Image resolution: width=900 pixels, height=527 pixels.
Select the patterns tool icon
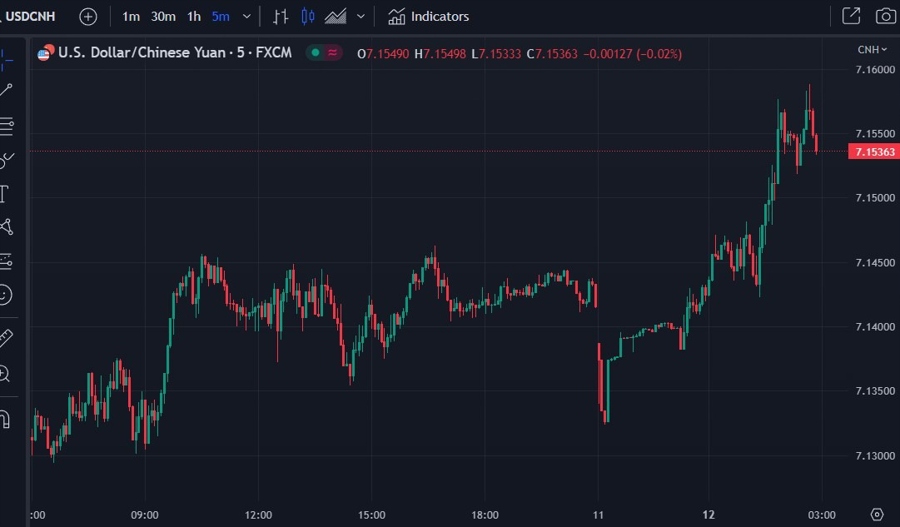coord(6,227)
